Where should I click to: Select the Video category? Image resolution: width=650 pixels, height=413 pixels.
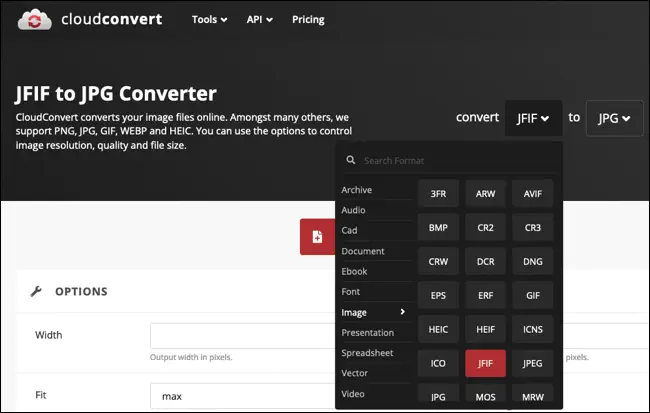point(353,394)
